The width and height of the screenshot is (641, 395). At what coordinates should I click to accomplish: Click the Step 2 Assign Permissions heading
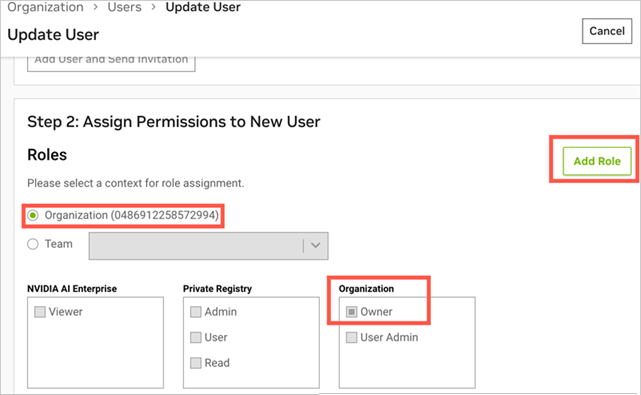(x=174, y=122)
